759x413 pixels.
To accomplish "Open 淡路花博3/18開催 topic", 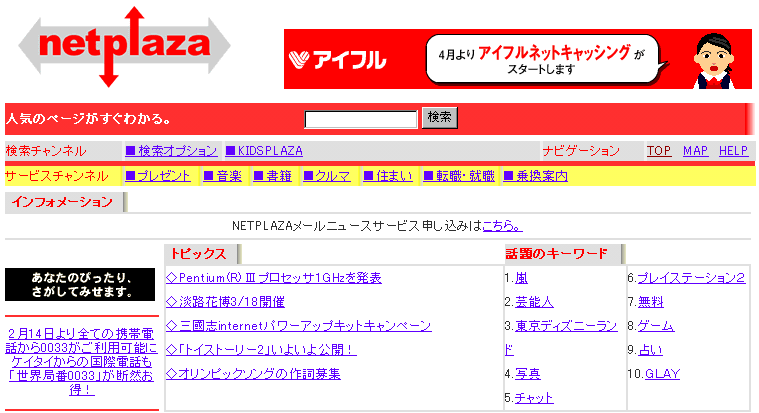I will (x=225, y=302).
